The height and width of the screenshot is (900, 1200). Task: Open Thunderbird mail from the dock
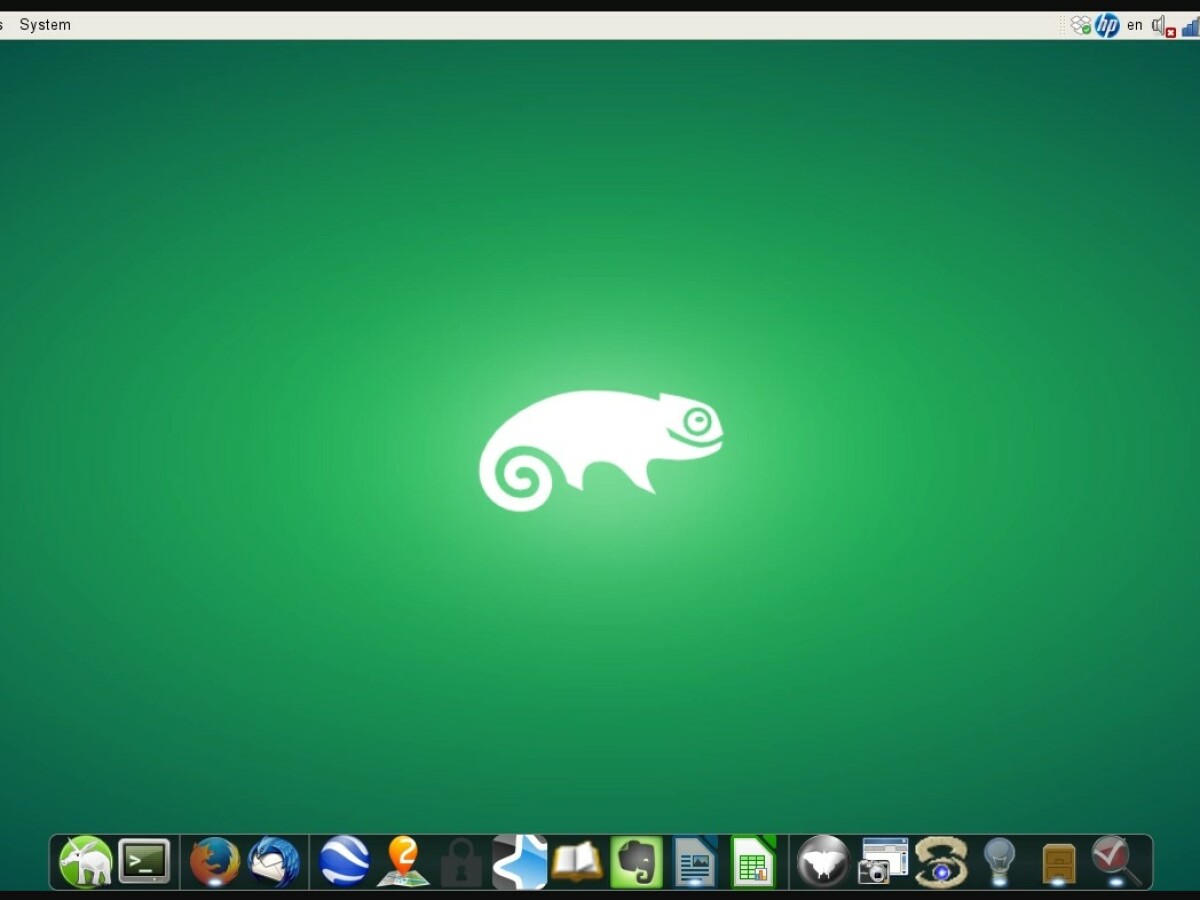274,861
